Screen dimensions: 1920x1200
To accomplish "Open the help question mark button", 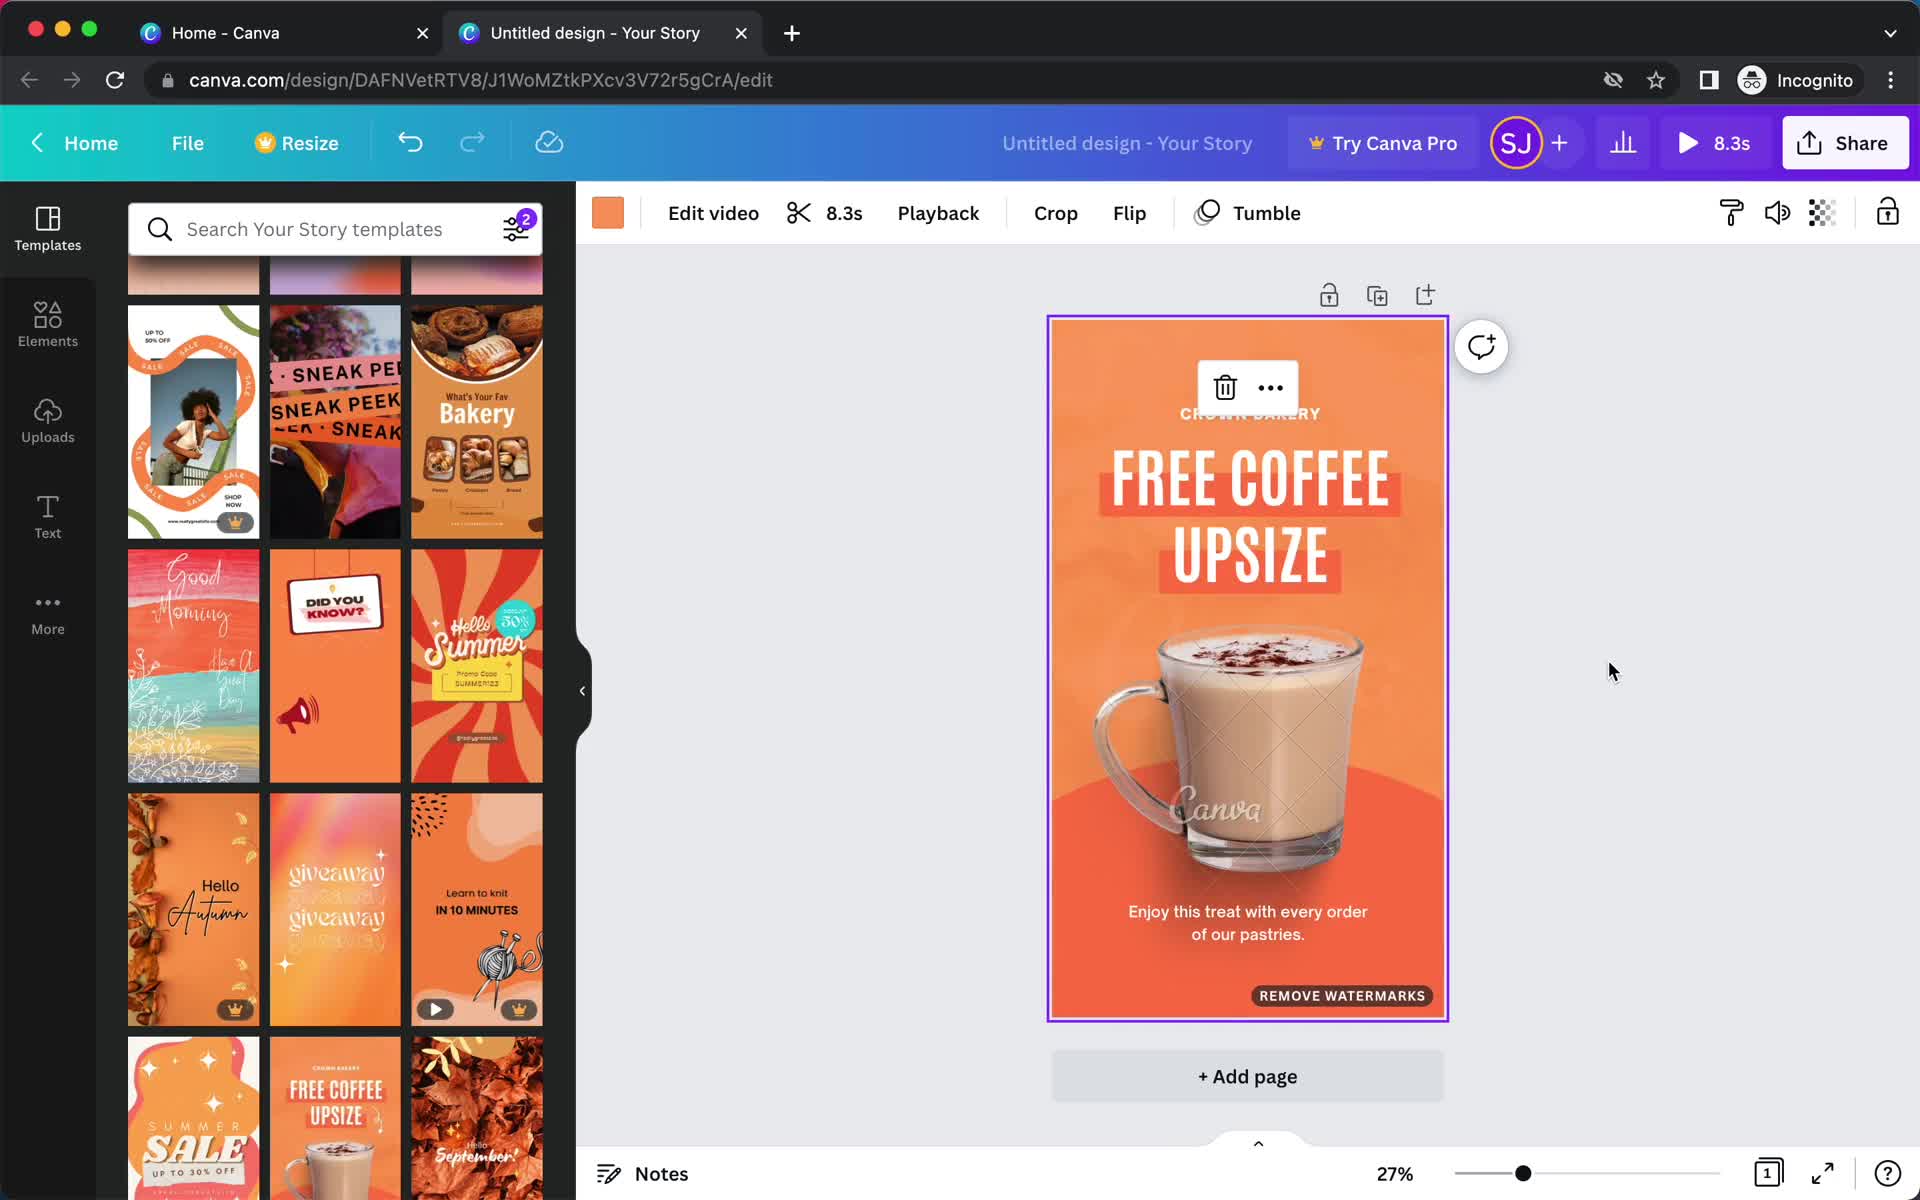I will [x=1887, y=1173].
